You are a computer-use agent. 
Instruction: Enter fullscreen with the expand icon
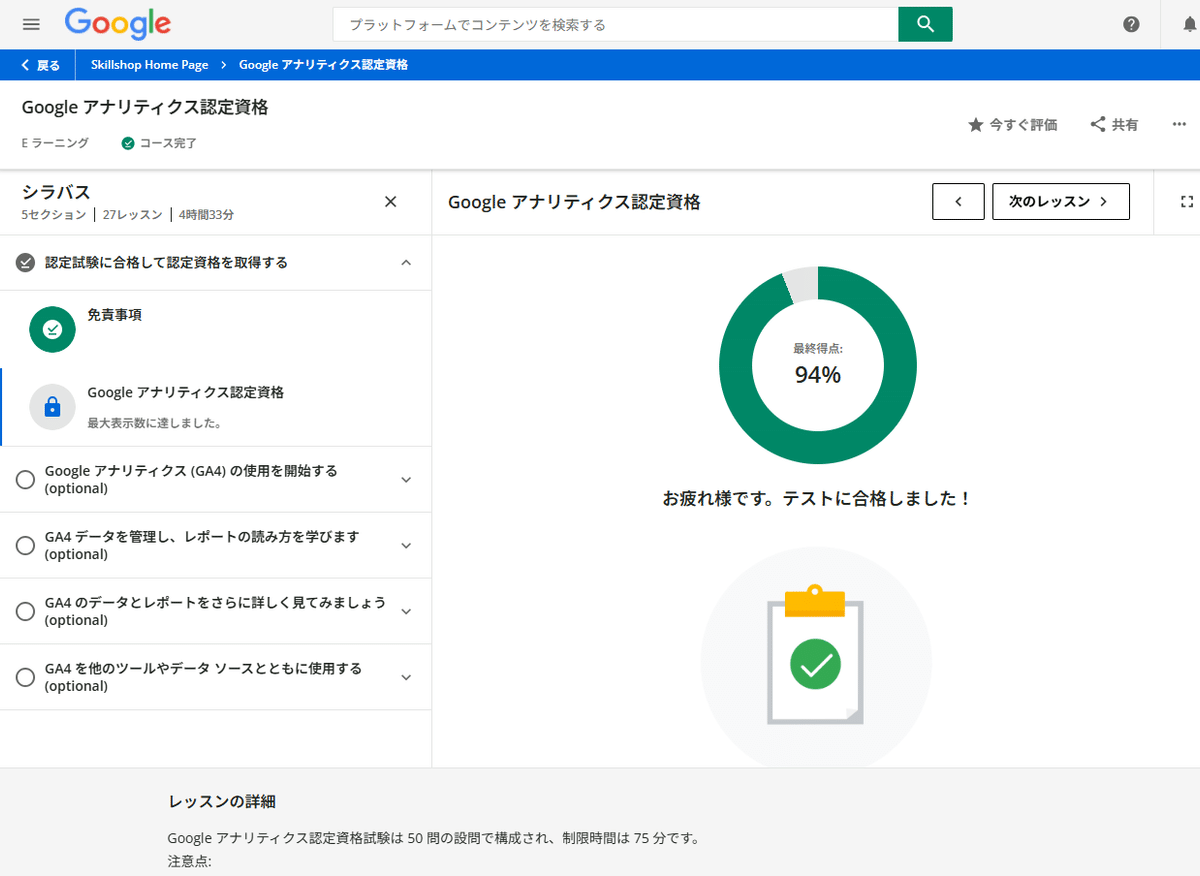pyautogui.click(x=1187, y=201)
